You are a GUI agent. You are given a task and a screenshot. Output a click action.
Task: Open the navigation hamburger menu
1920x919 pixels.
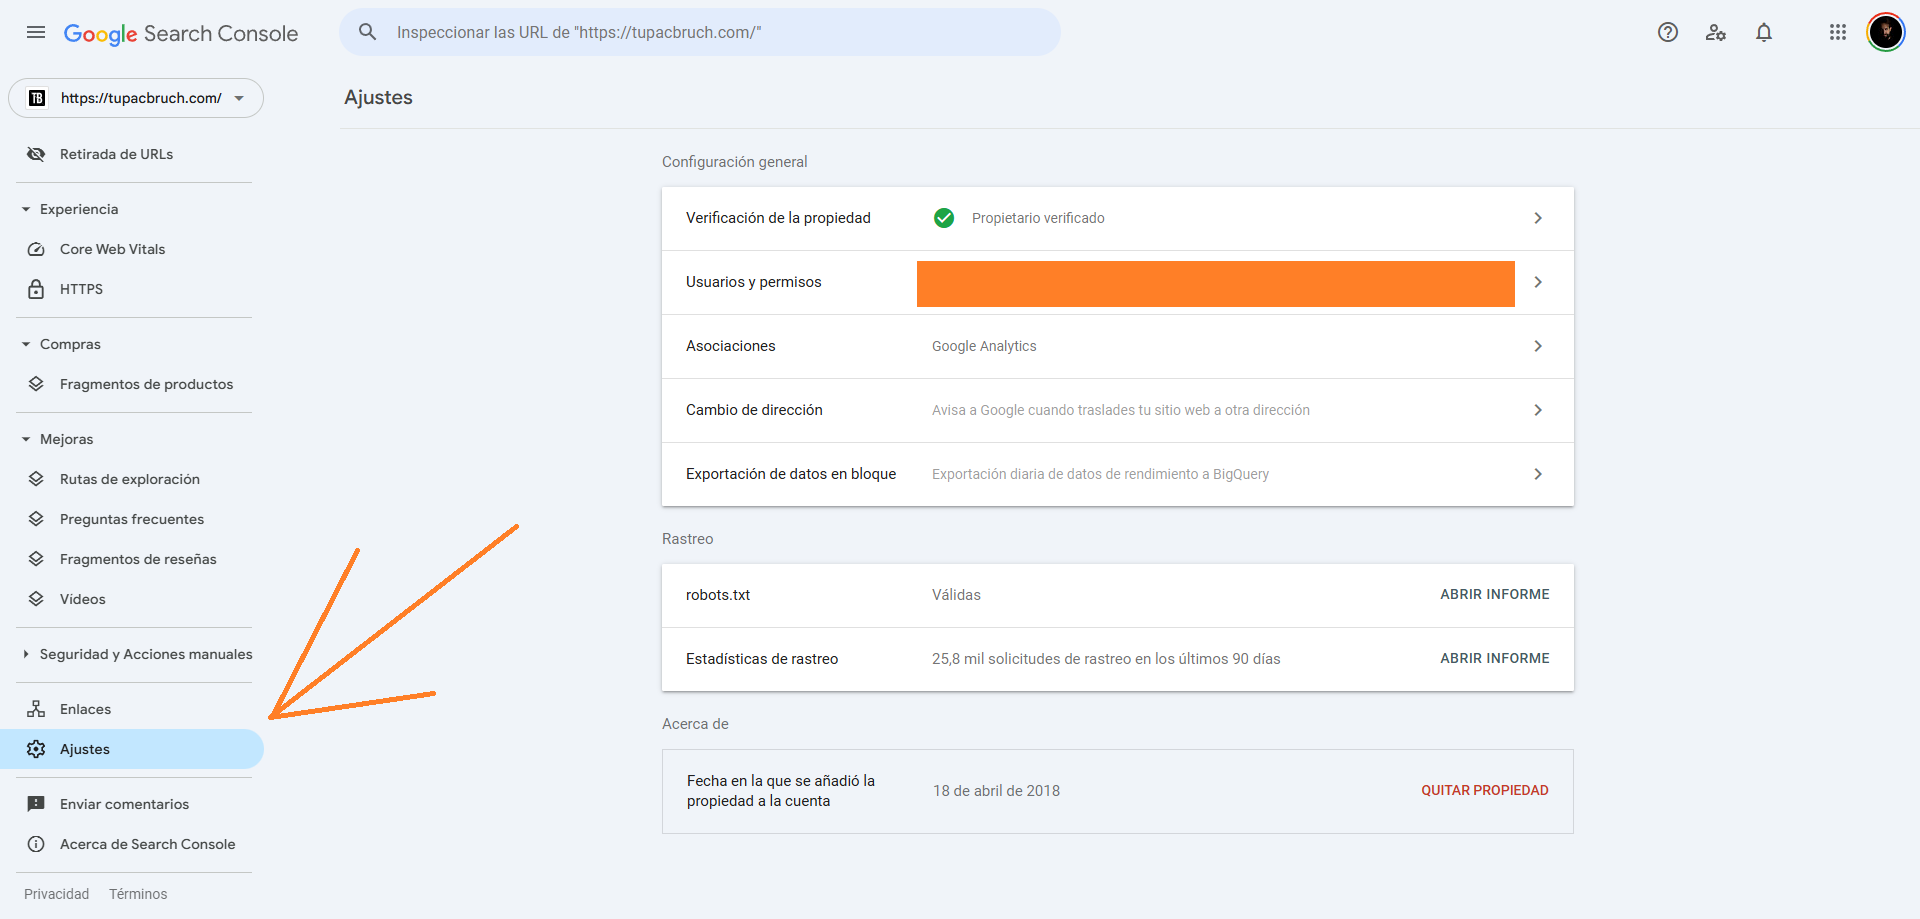tap(35, 32)
